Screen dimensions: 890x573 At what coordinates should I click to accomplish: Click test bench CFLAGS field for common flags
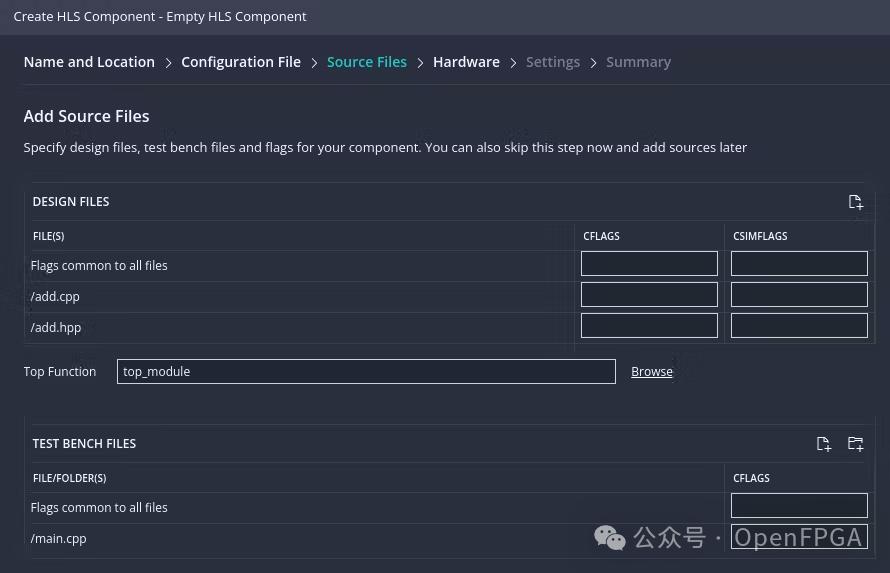coord(799,506)
